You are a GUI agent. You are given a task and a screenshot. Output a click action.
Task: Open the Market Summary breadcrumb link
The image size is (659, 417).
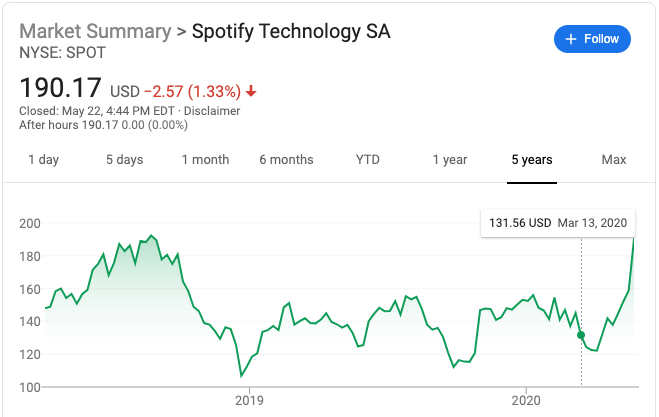point(95,31)
